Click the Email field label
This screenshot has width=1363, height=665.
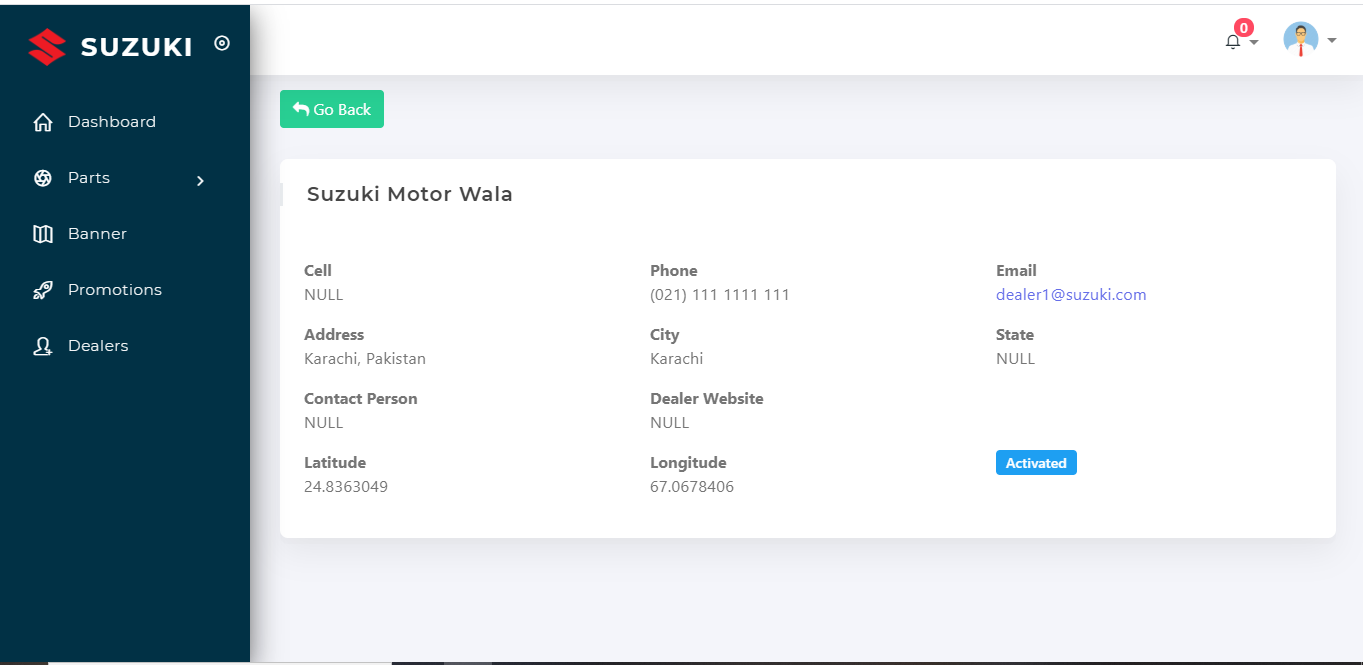pyautogui.click(x=1016, y=271)
